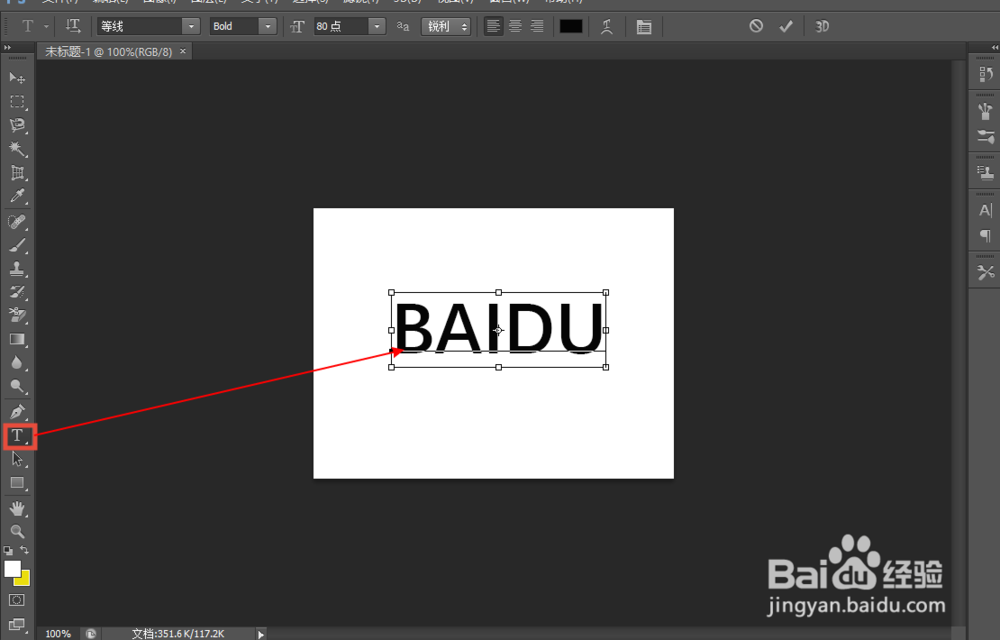
Task: Open the Character panel icon
Action: tap(985, 210)
